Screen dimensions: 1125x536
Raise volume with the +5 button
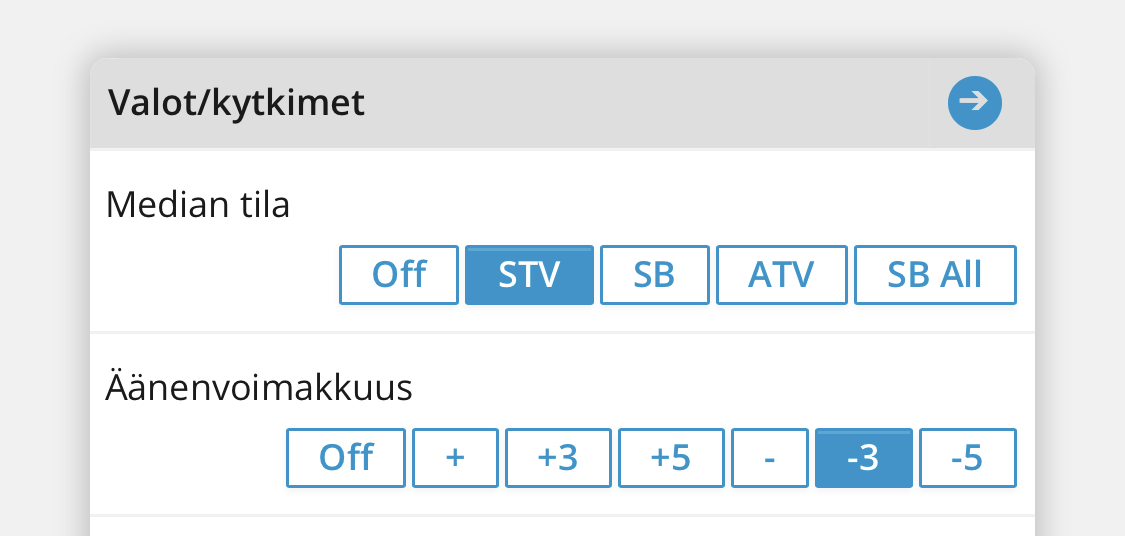(671, 458)
